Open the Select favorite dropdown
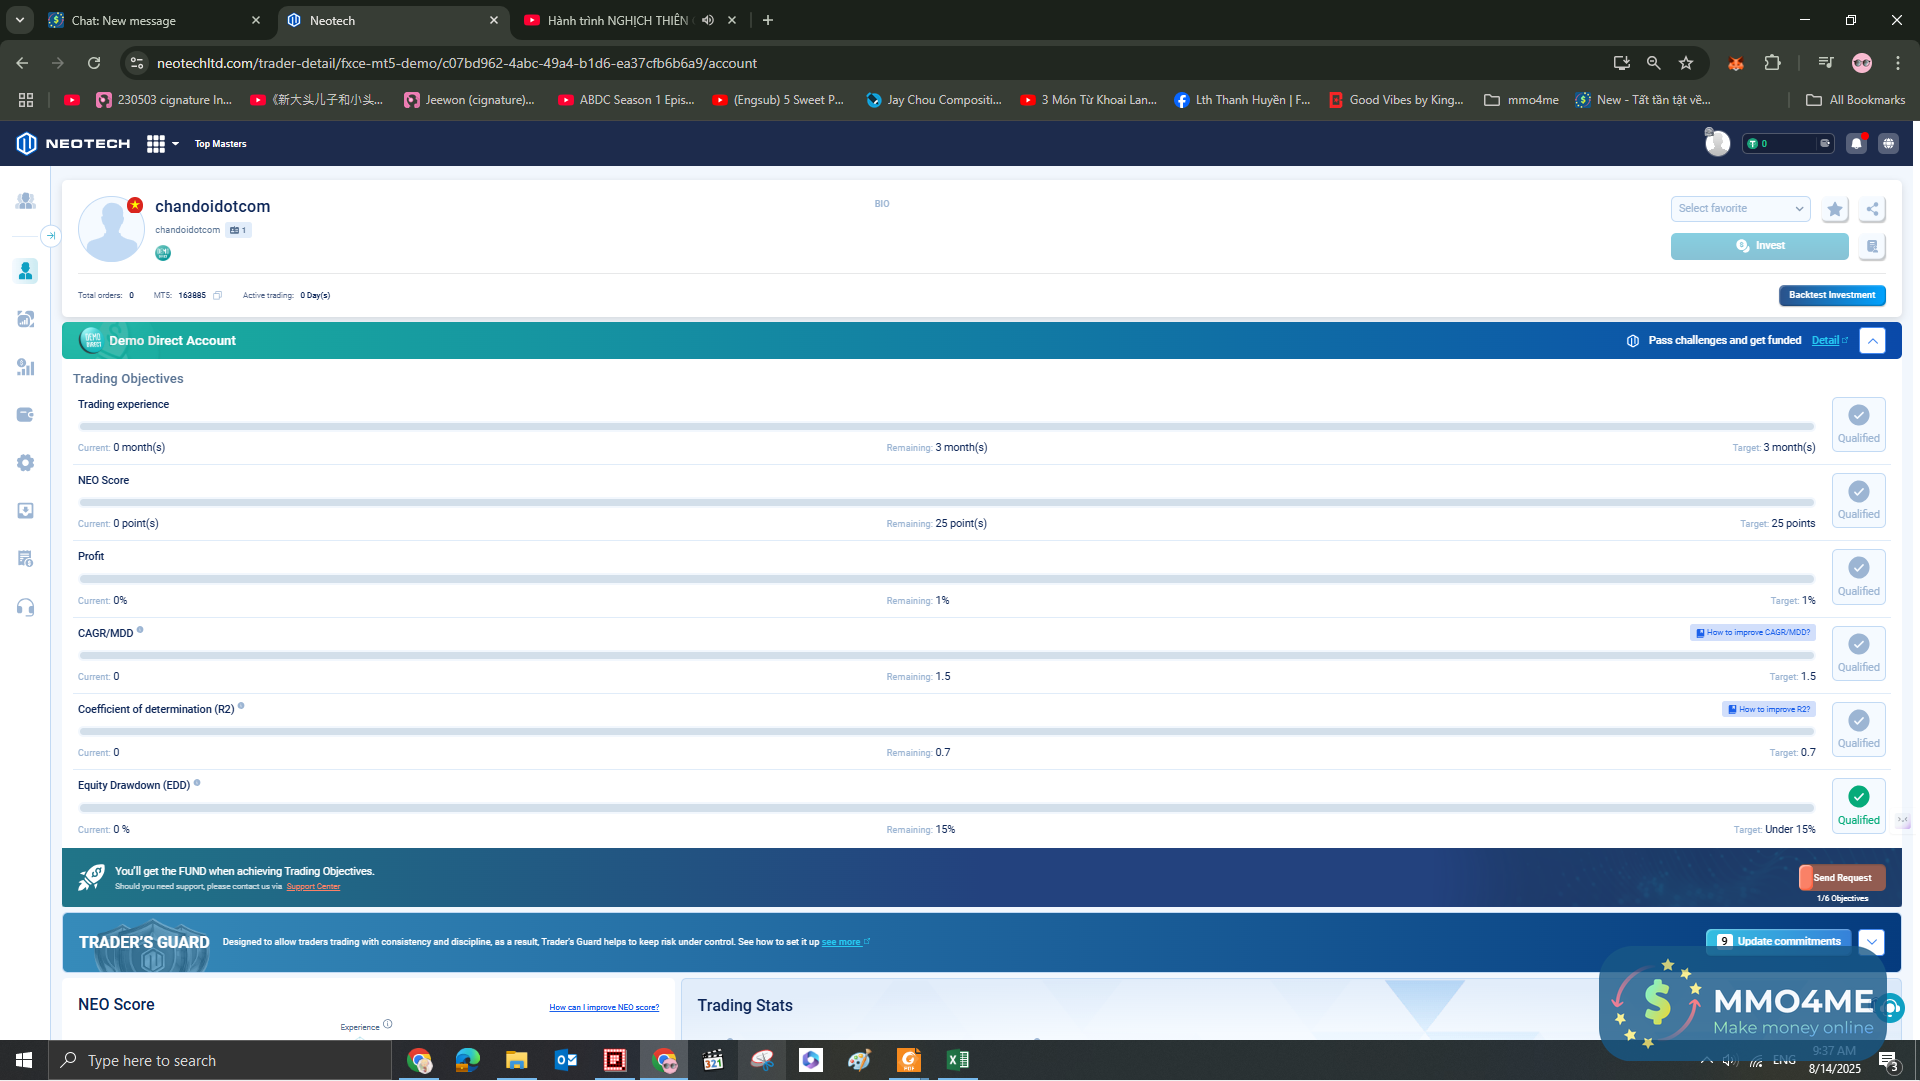Image resolution: width=1920 pixels, height=1081 pixels. click(1740, 209)
